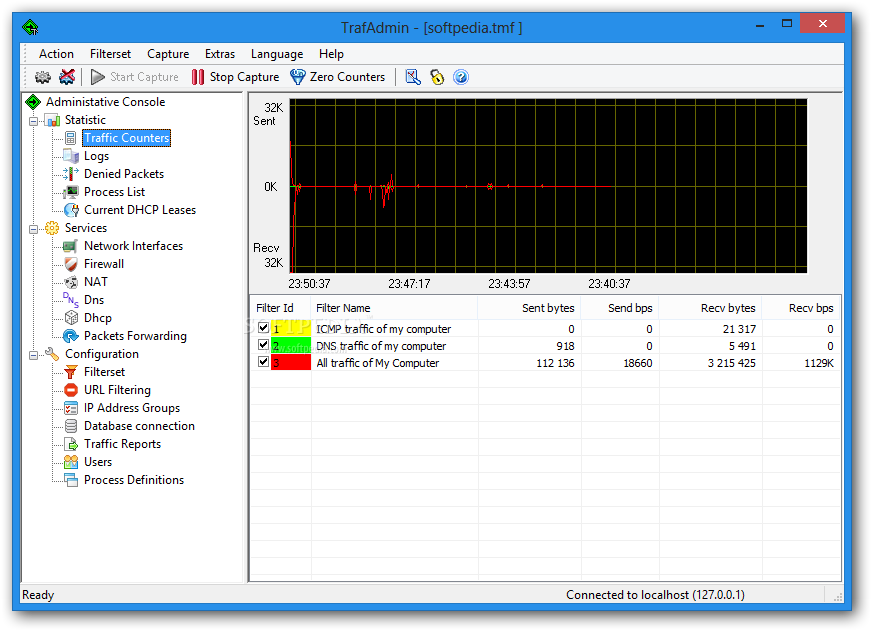Click the Ready status bar text
This screenshot has width=872, height=631.
[x=38, y=595]
